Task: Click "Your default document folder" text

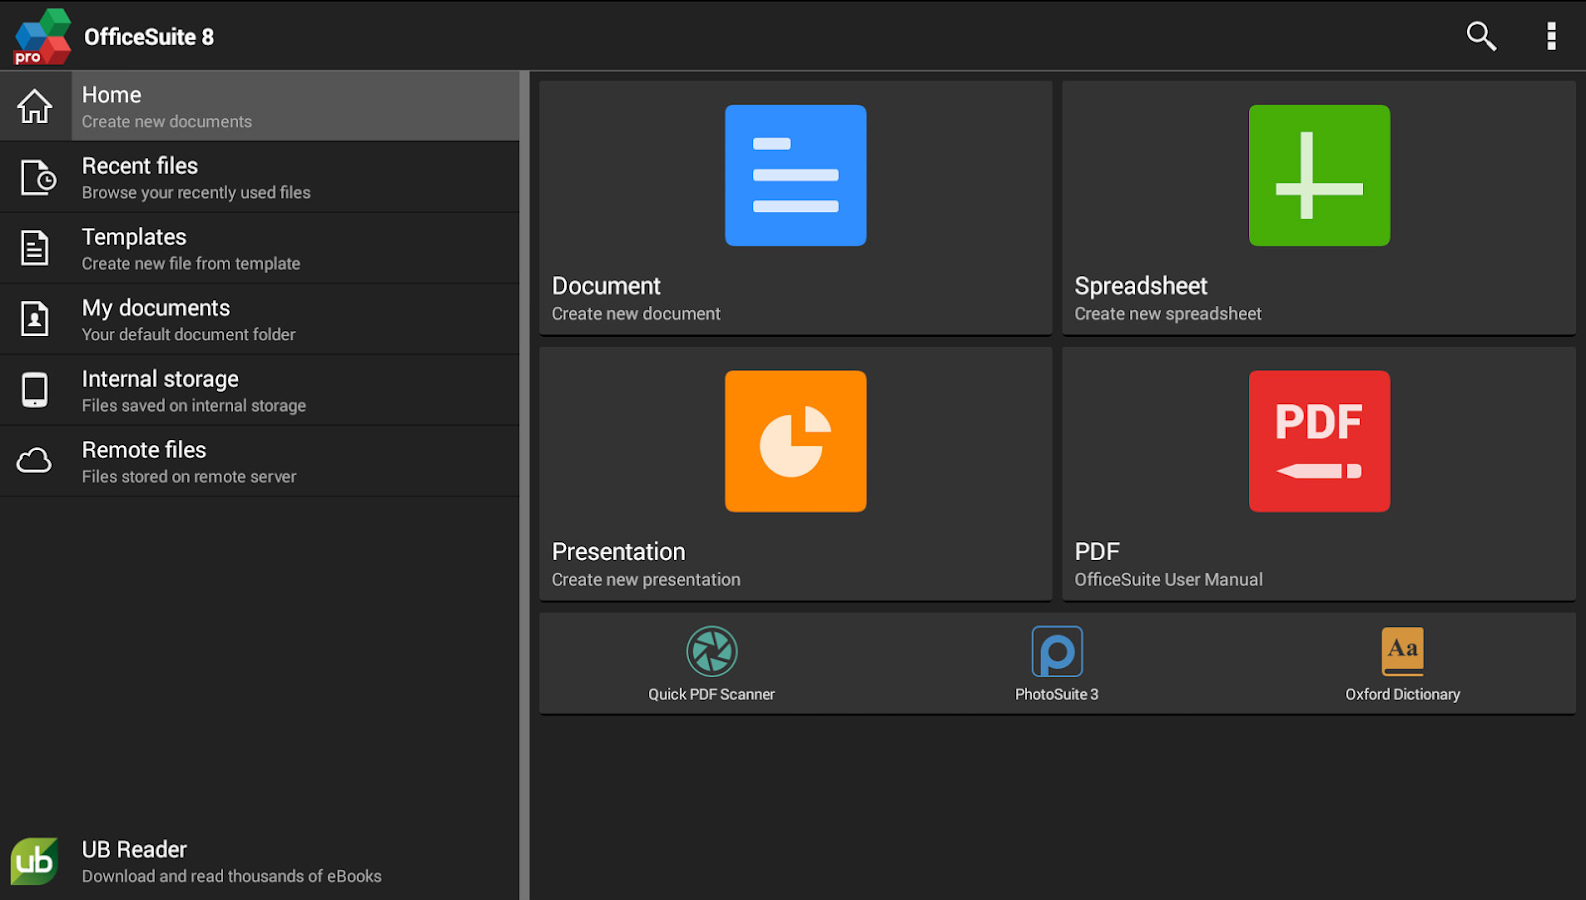Action: click(189, 335)
